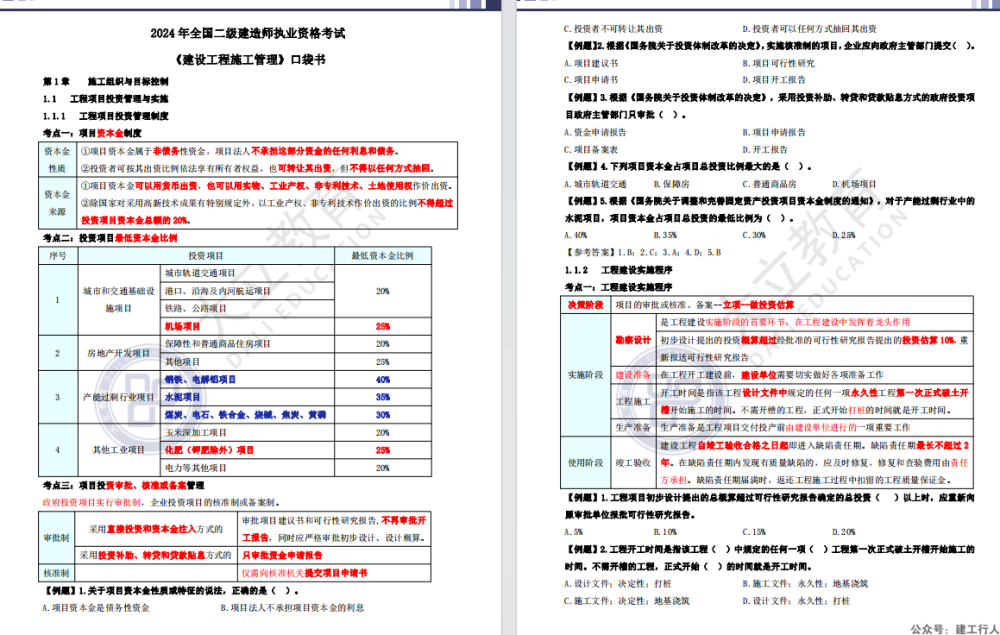1000x635 pixels.
Task: Click option 'B.保障房'
Action: pyautogui.click(x=671, y=184)
